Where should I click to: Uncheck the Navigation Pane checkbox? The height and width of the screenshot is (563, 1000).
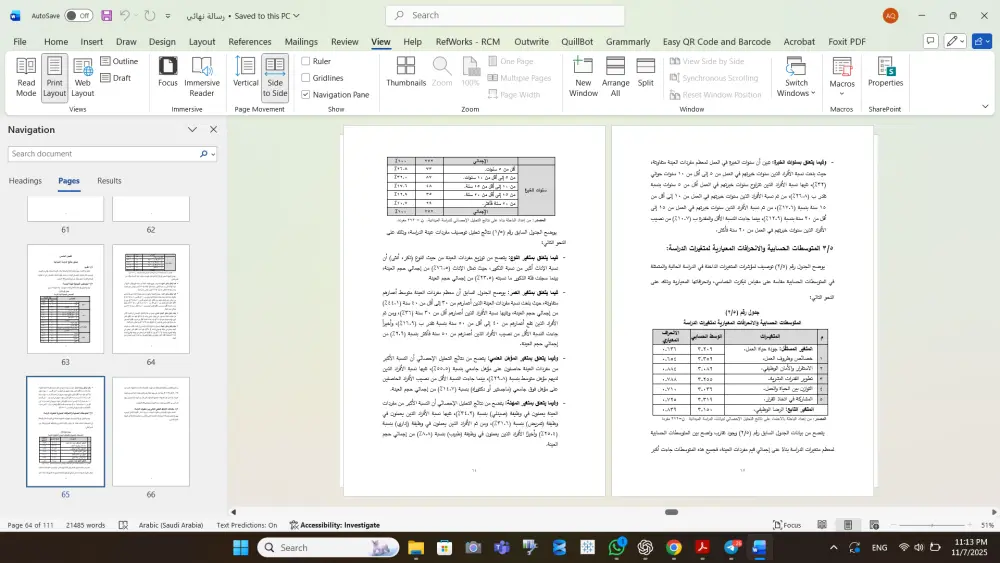[305, 94]
